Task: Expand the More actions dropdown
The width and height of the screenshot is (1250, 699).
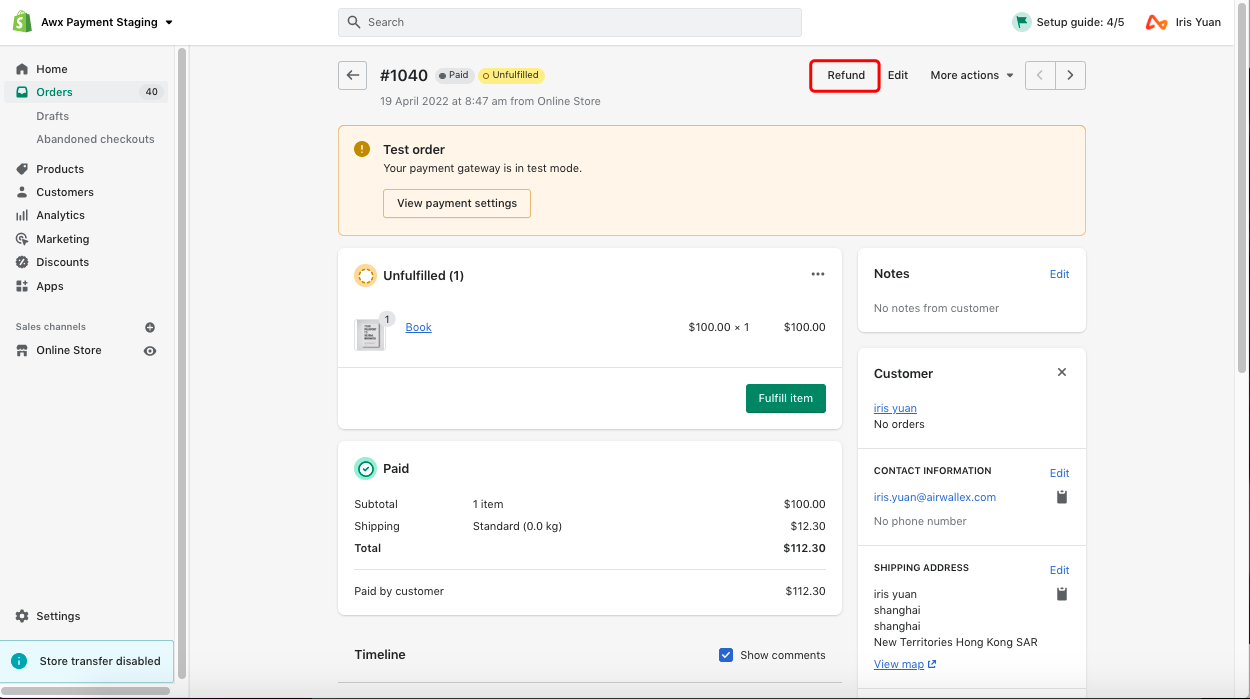Action: [x=971, y=76]
